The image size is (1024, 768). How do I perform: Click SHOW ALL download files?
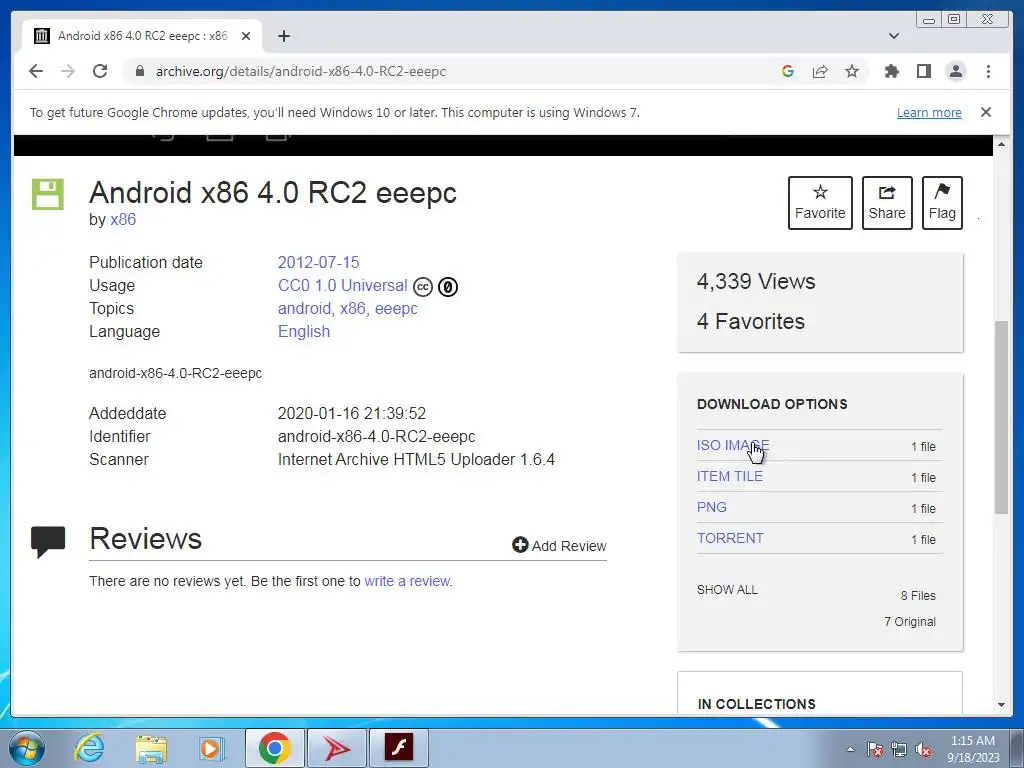[727, 590]
